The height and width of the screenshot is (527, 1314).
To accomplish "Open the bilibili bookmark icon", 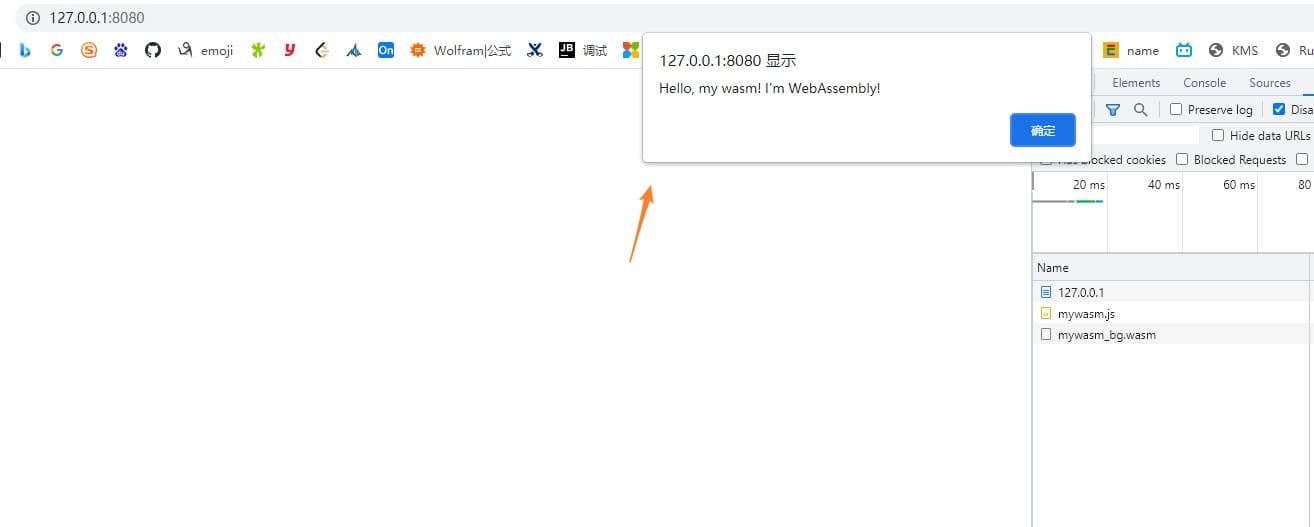I will [1184, 50].
